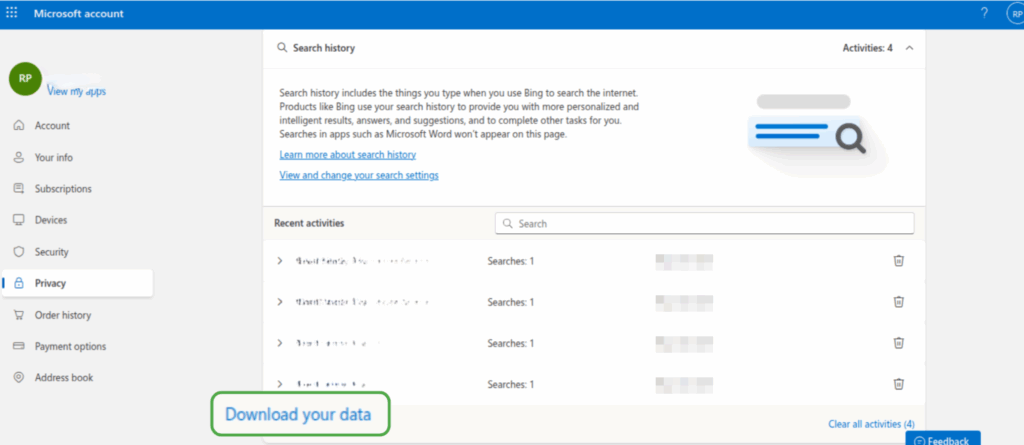Collapse the Search history section chevron
Image resolution: width=1024 pixels, height=445 pixels.
click(x=908, y=47)
